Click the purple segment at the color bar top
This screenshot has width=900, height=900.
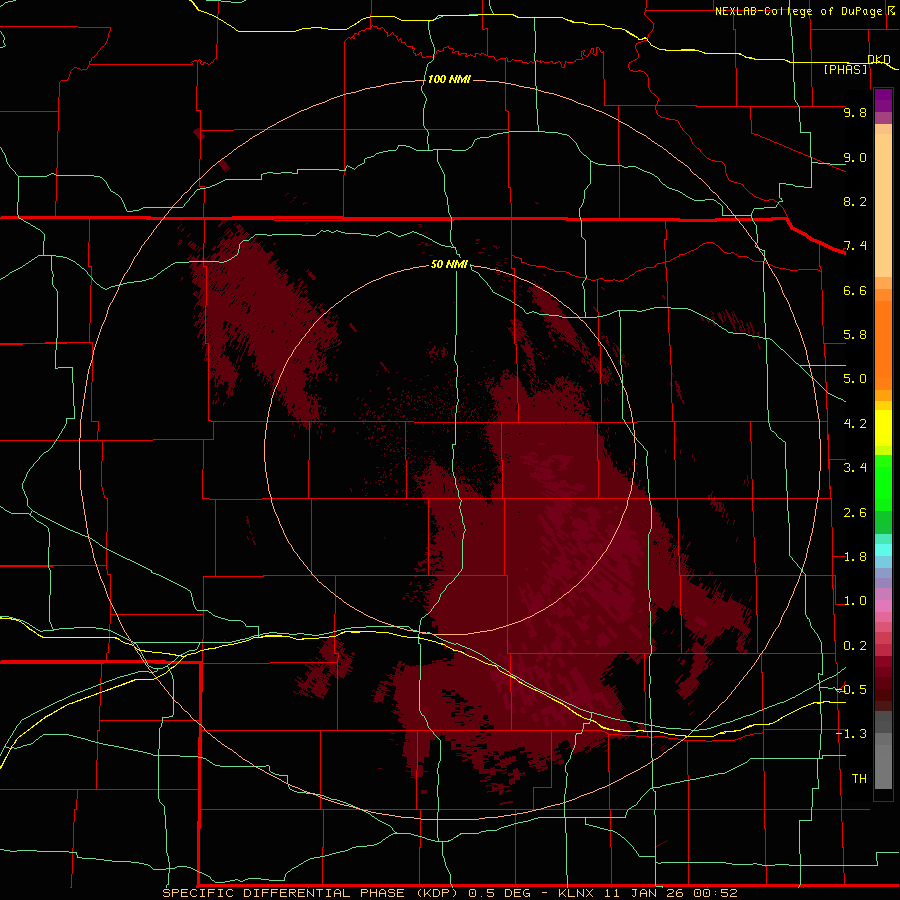(883, 100)
